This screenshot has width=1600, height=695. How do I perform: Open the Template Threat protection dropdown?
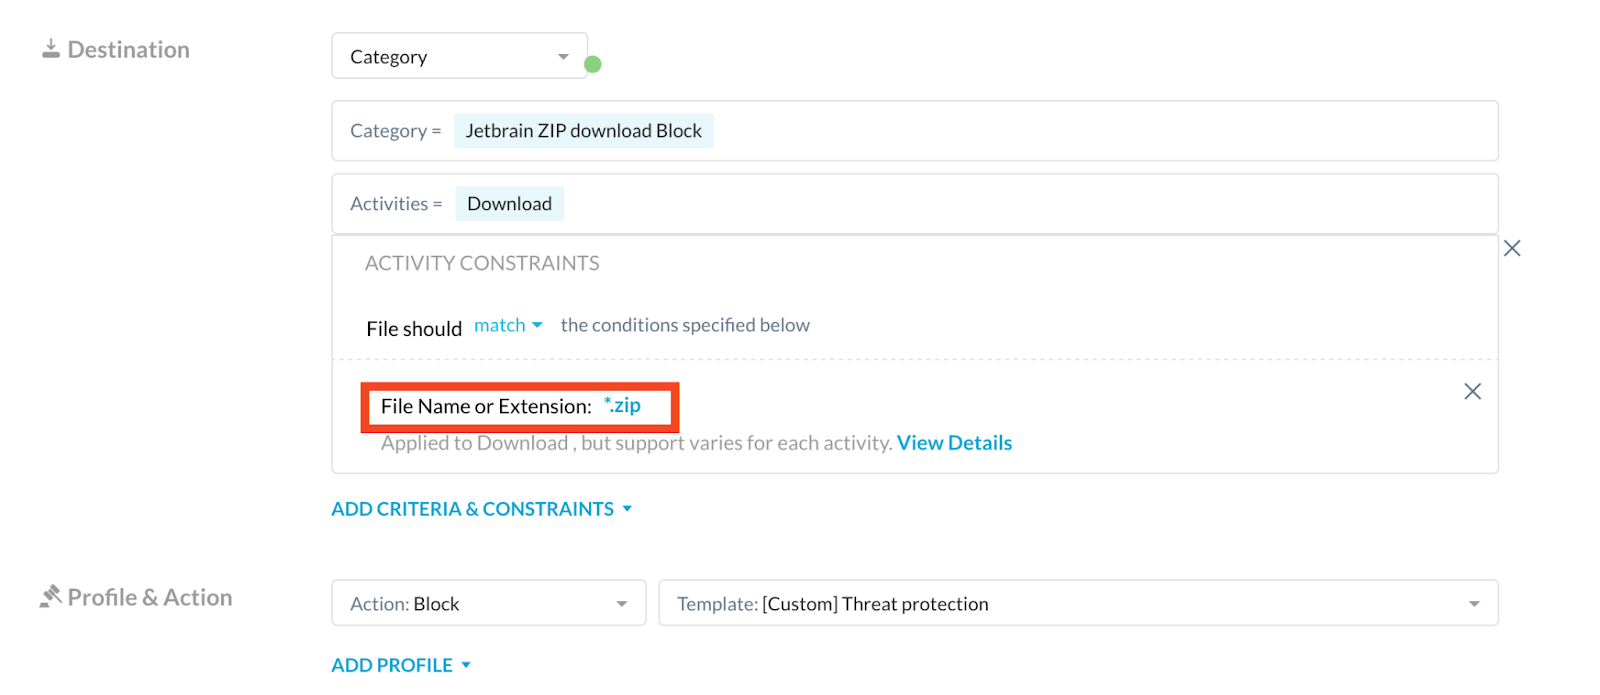[x=1078, y=603]
